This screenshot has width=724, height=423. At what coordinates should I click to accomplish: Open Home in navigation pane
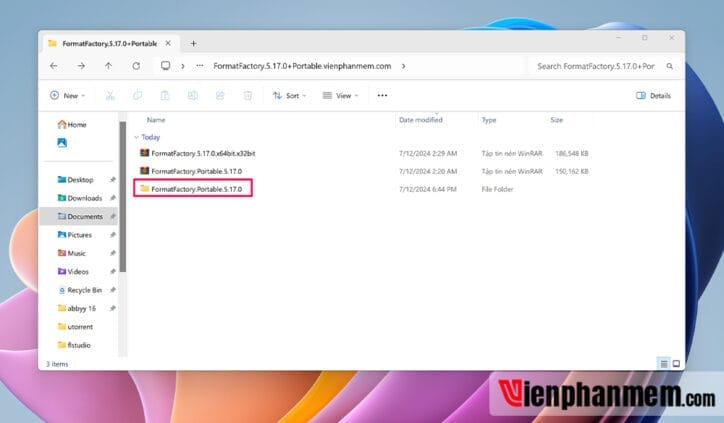click(72, 124)
